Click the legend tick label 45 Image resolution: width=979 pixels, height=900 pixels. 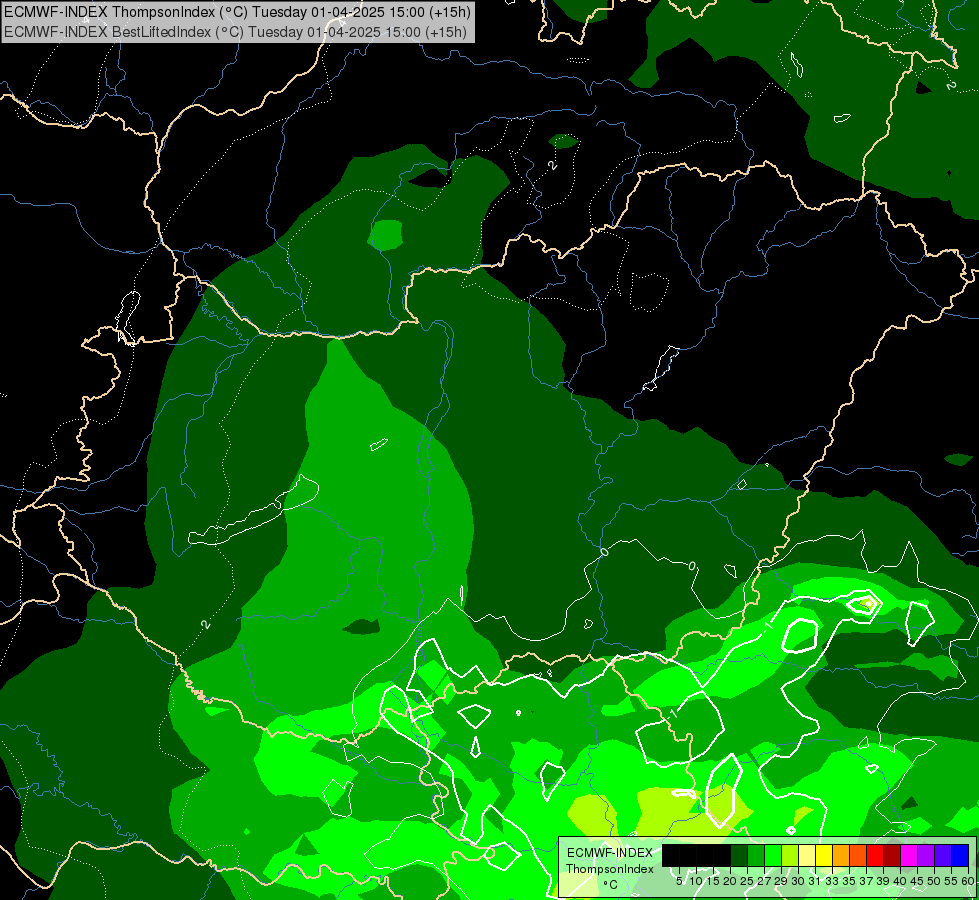click(918, 881)
